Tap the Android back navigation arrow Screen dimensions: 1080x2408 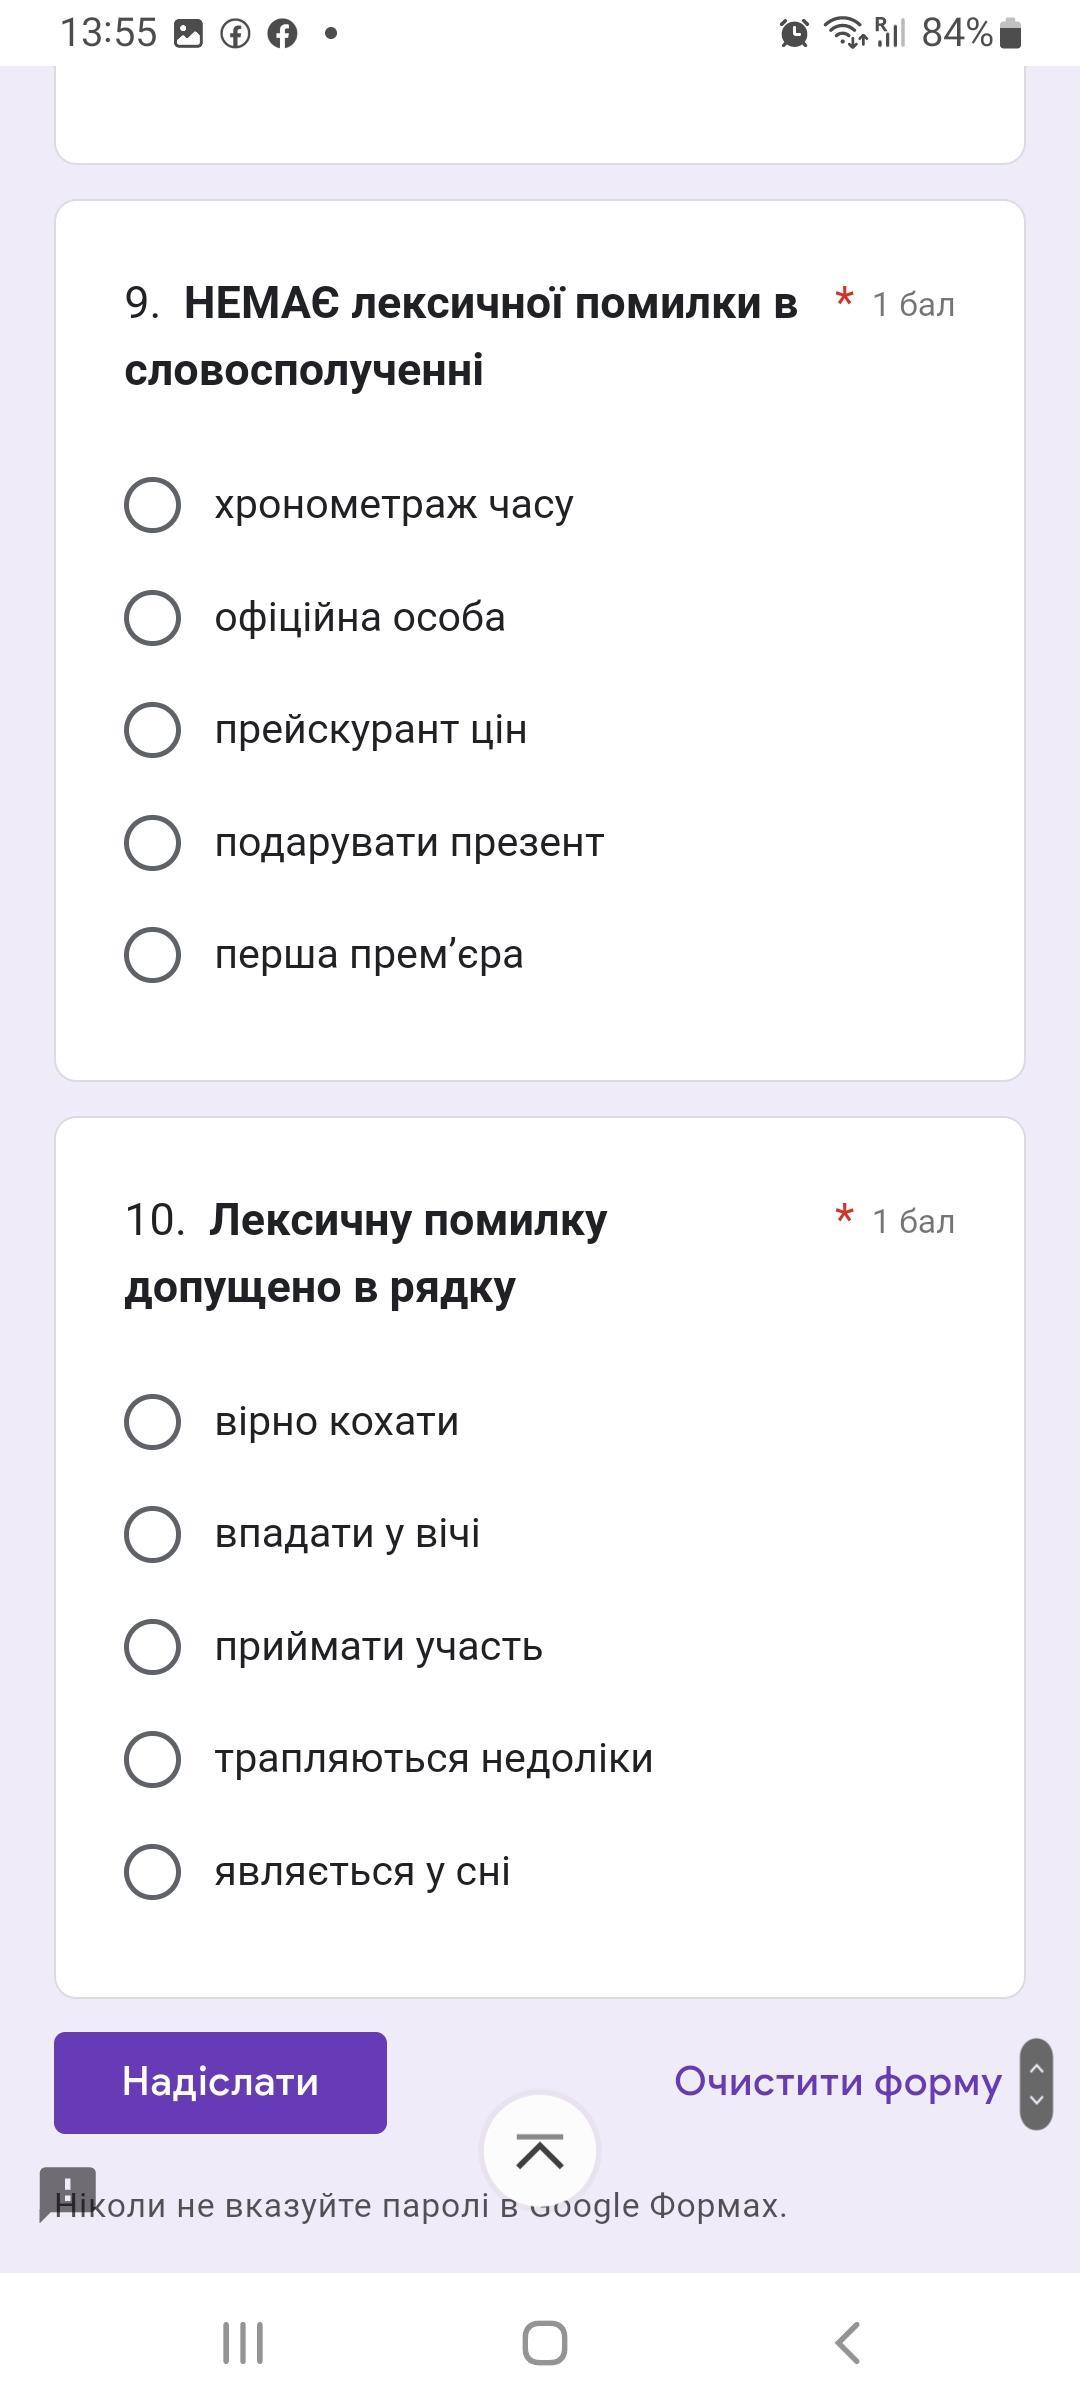[x=847, y=2343]
